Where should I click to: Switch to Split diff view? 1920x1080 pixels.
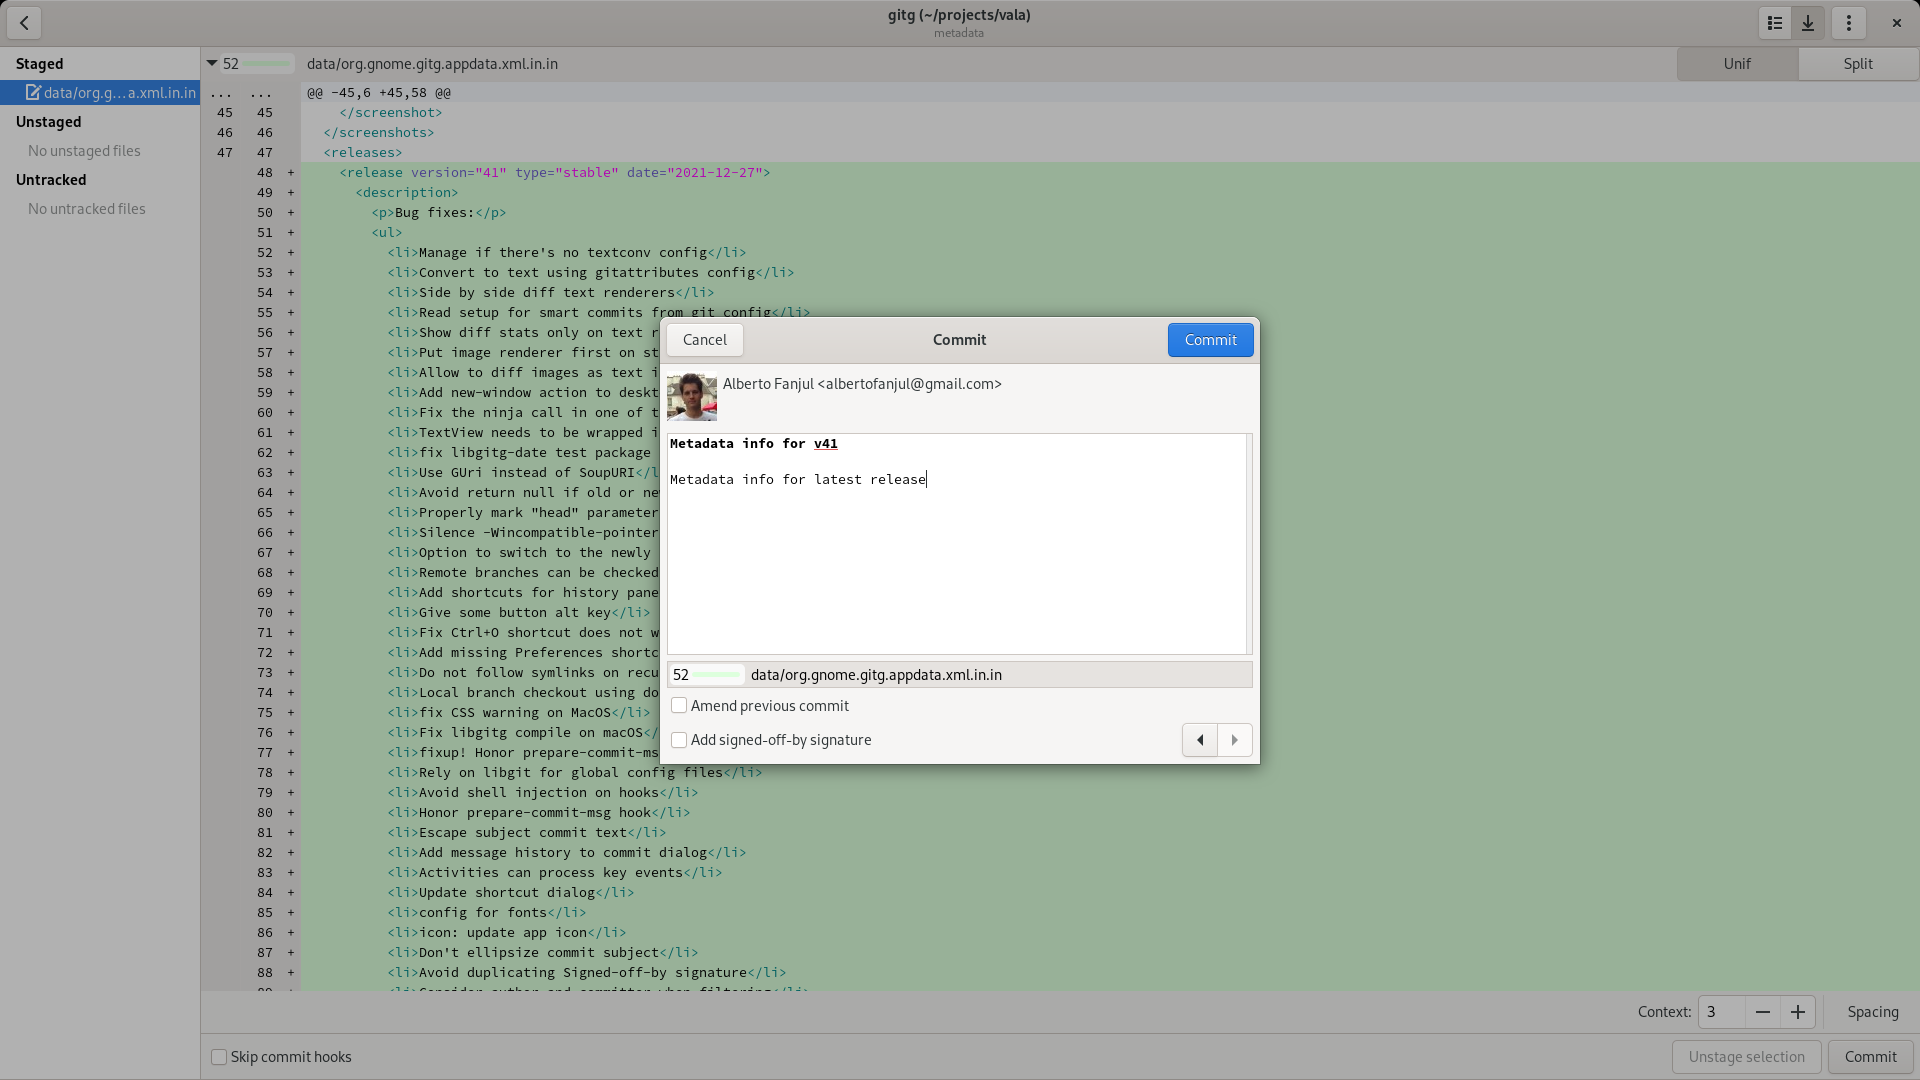1858,63
